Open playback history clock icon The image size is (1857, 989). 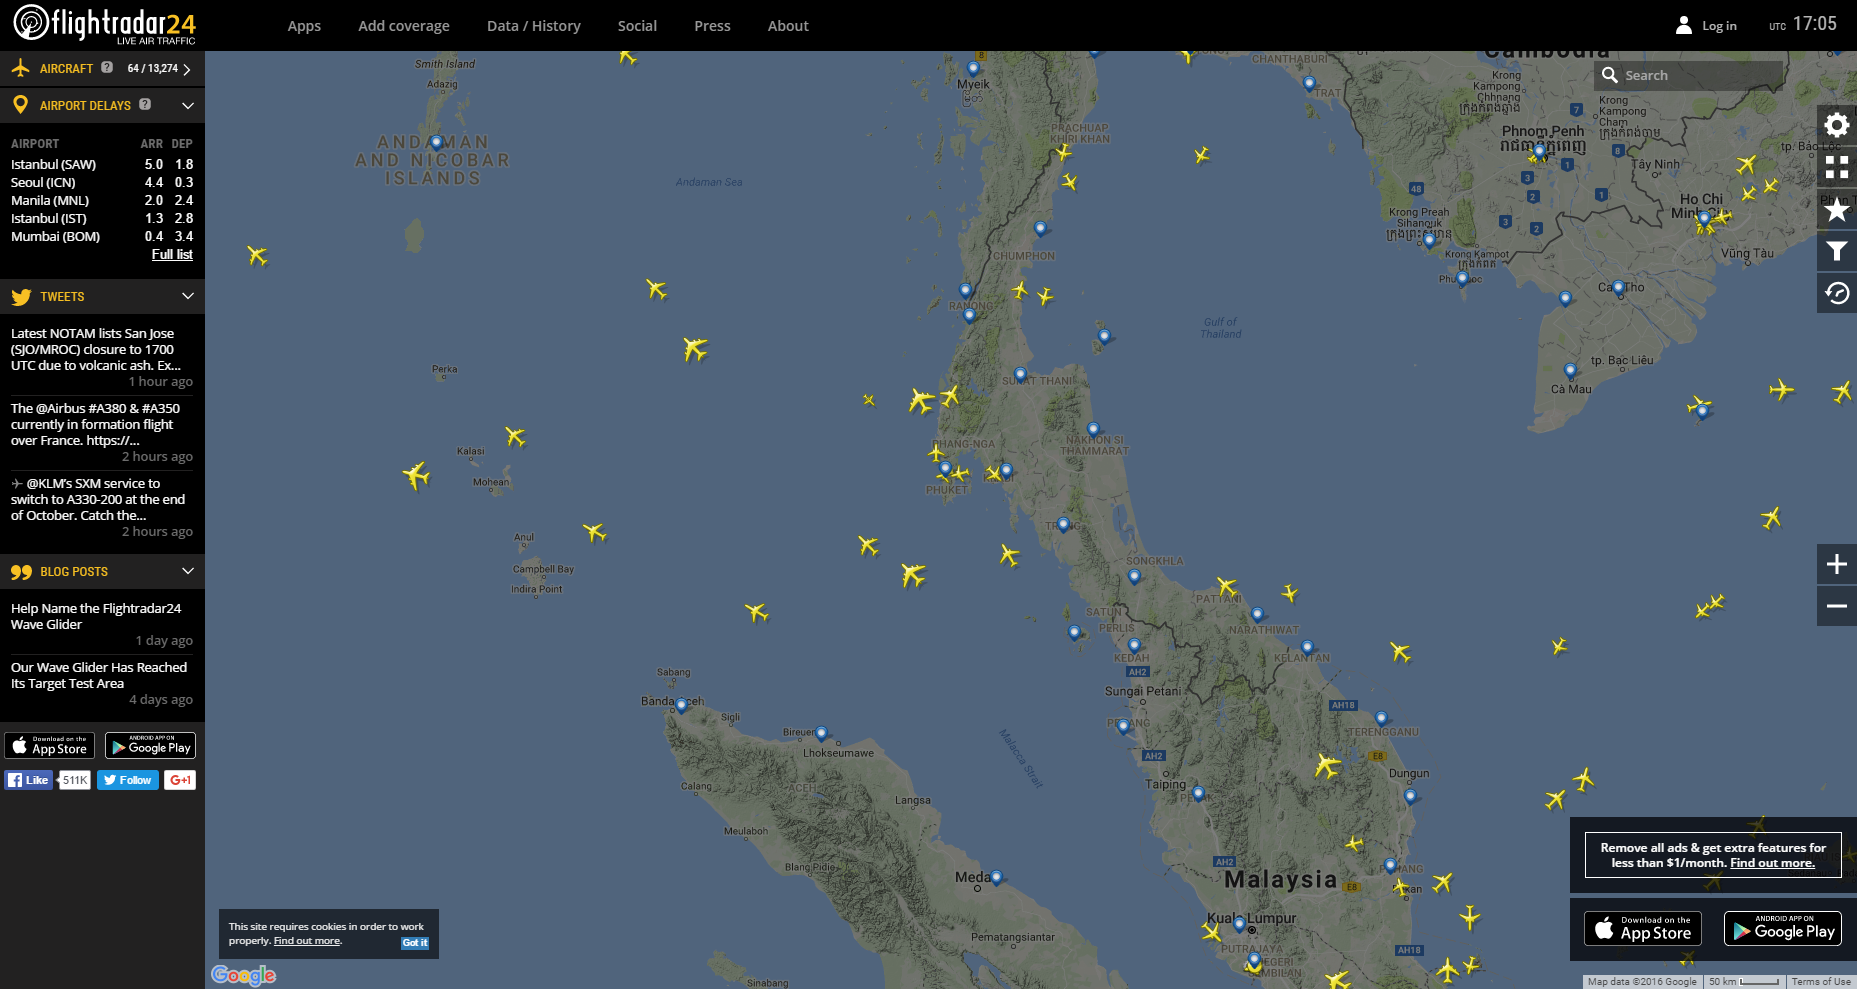(x=1837, y=293)
